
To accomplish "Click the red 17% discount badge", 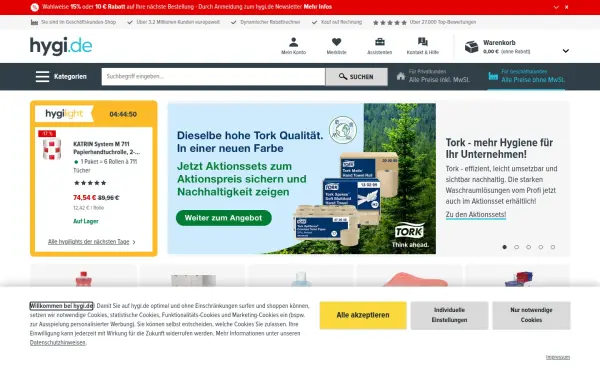I will 47,134.
